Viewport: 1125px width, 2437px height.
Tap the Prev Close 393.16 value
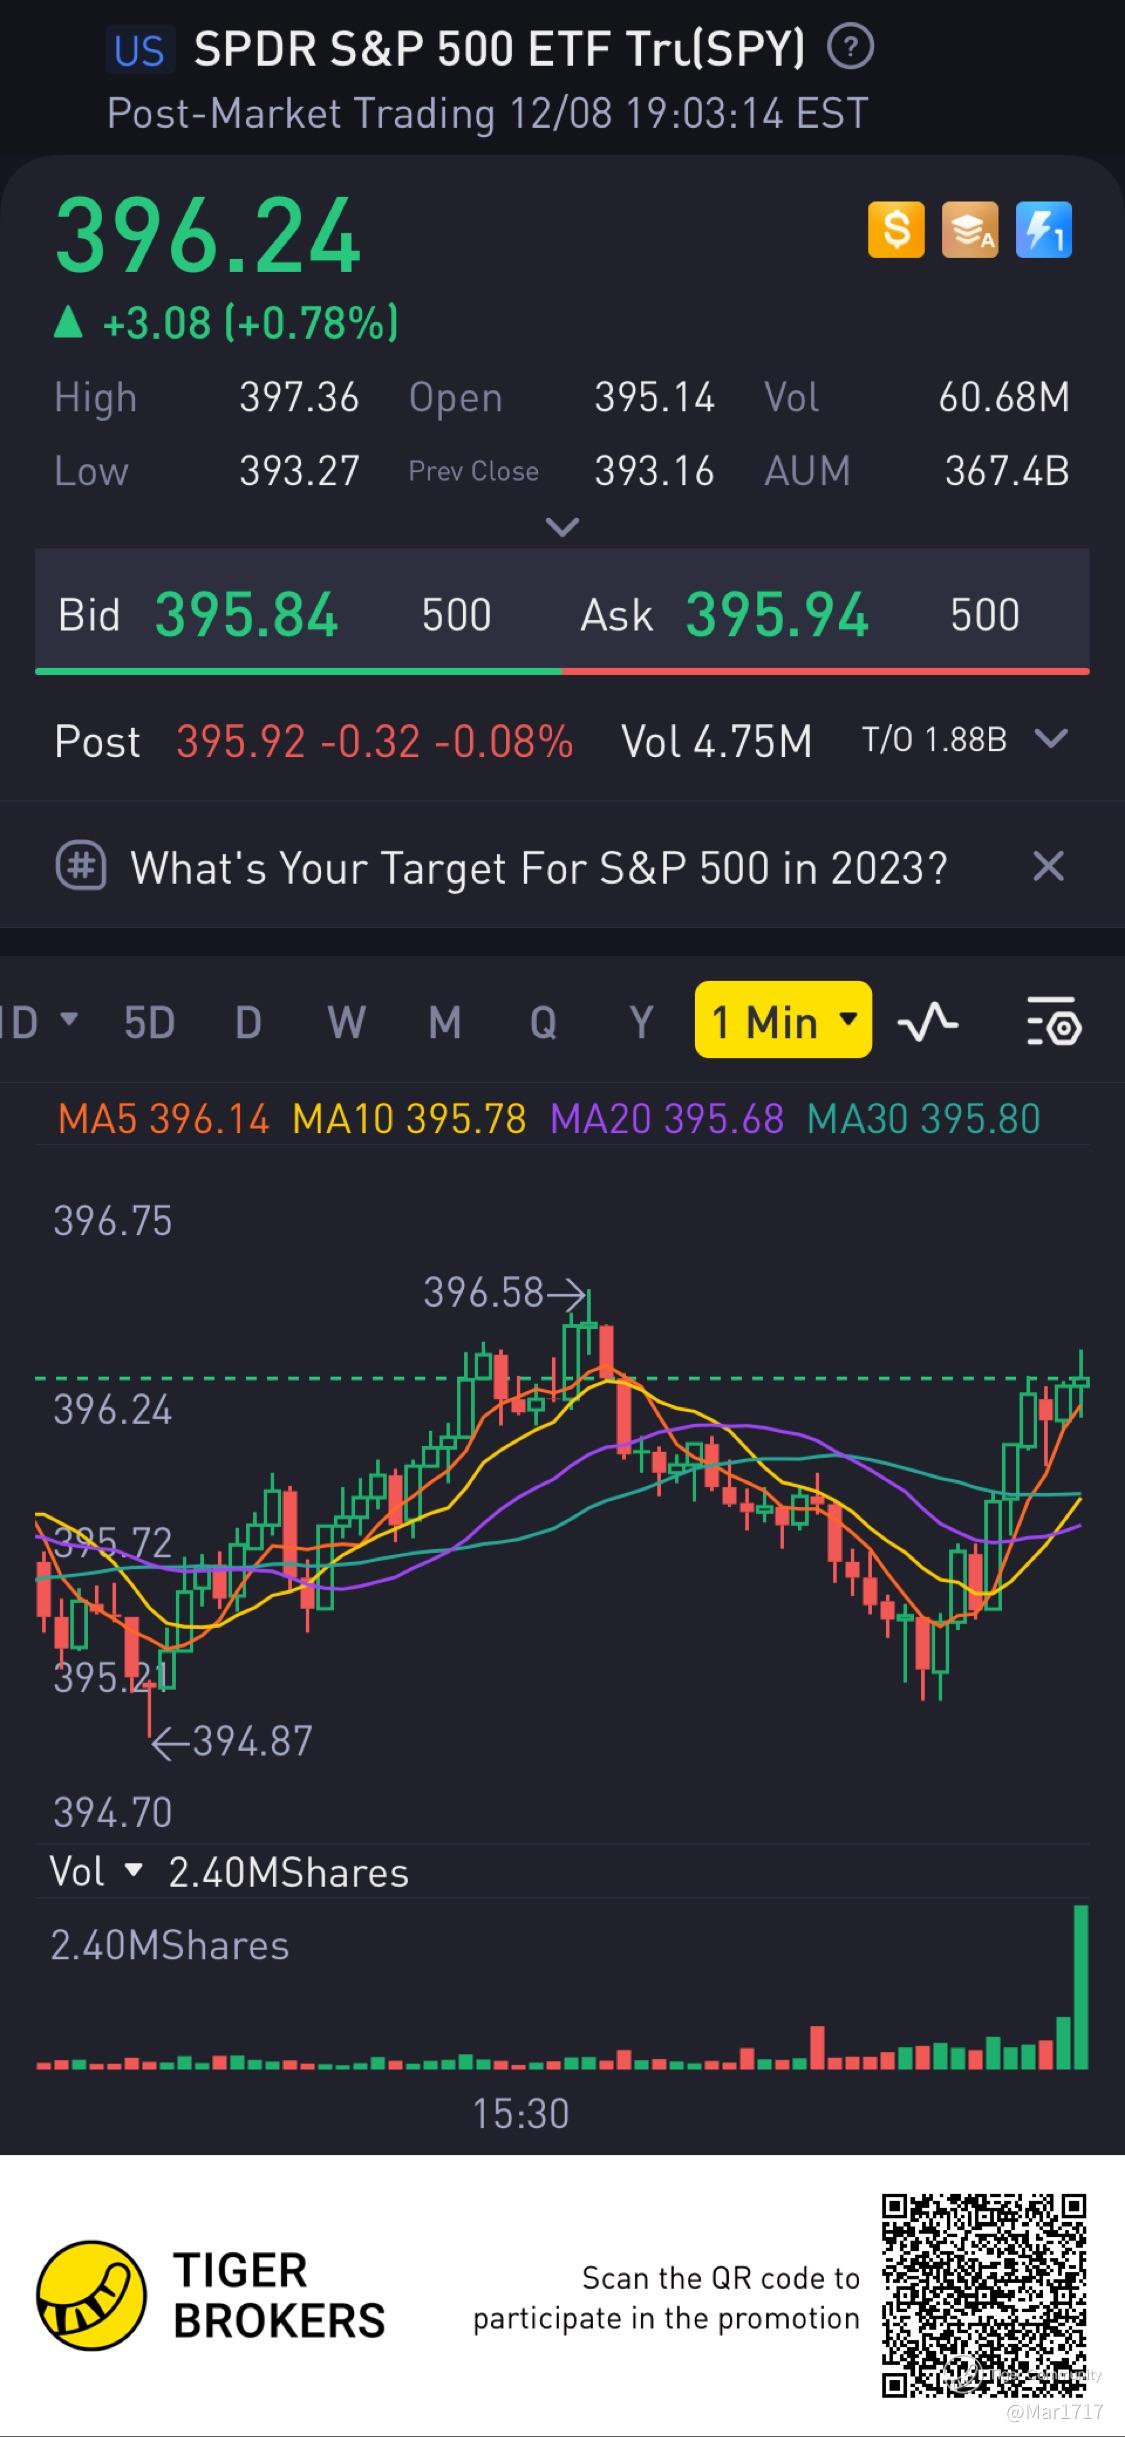654,470
